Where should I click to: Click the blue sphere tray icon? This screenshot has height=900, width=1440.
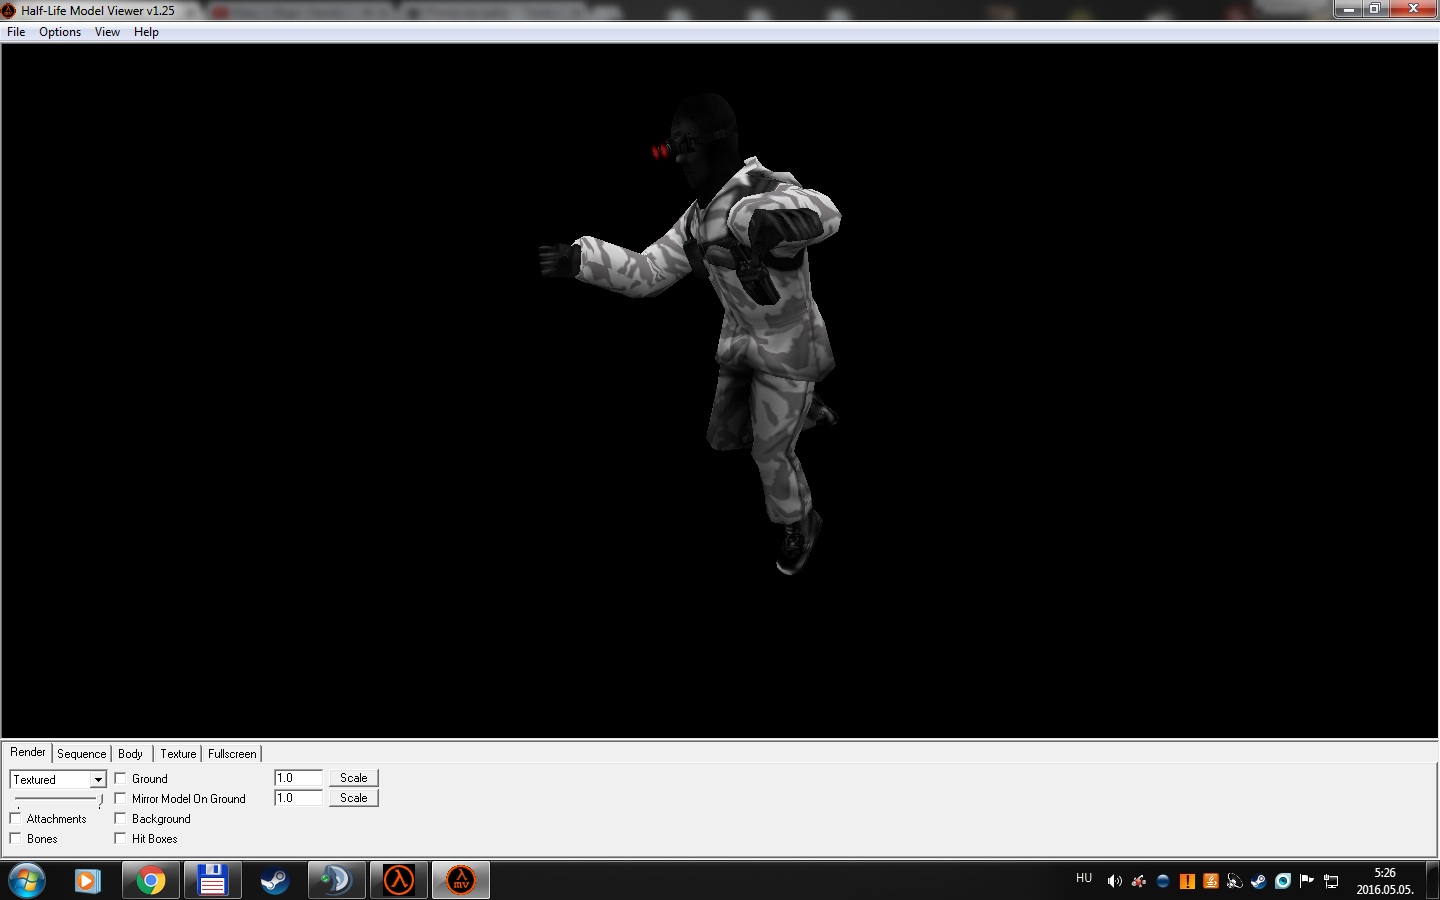tap(1162, 881)
